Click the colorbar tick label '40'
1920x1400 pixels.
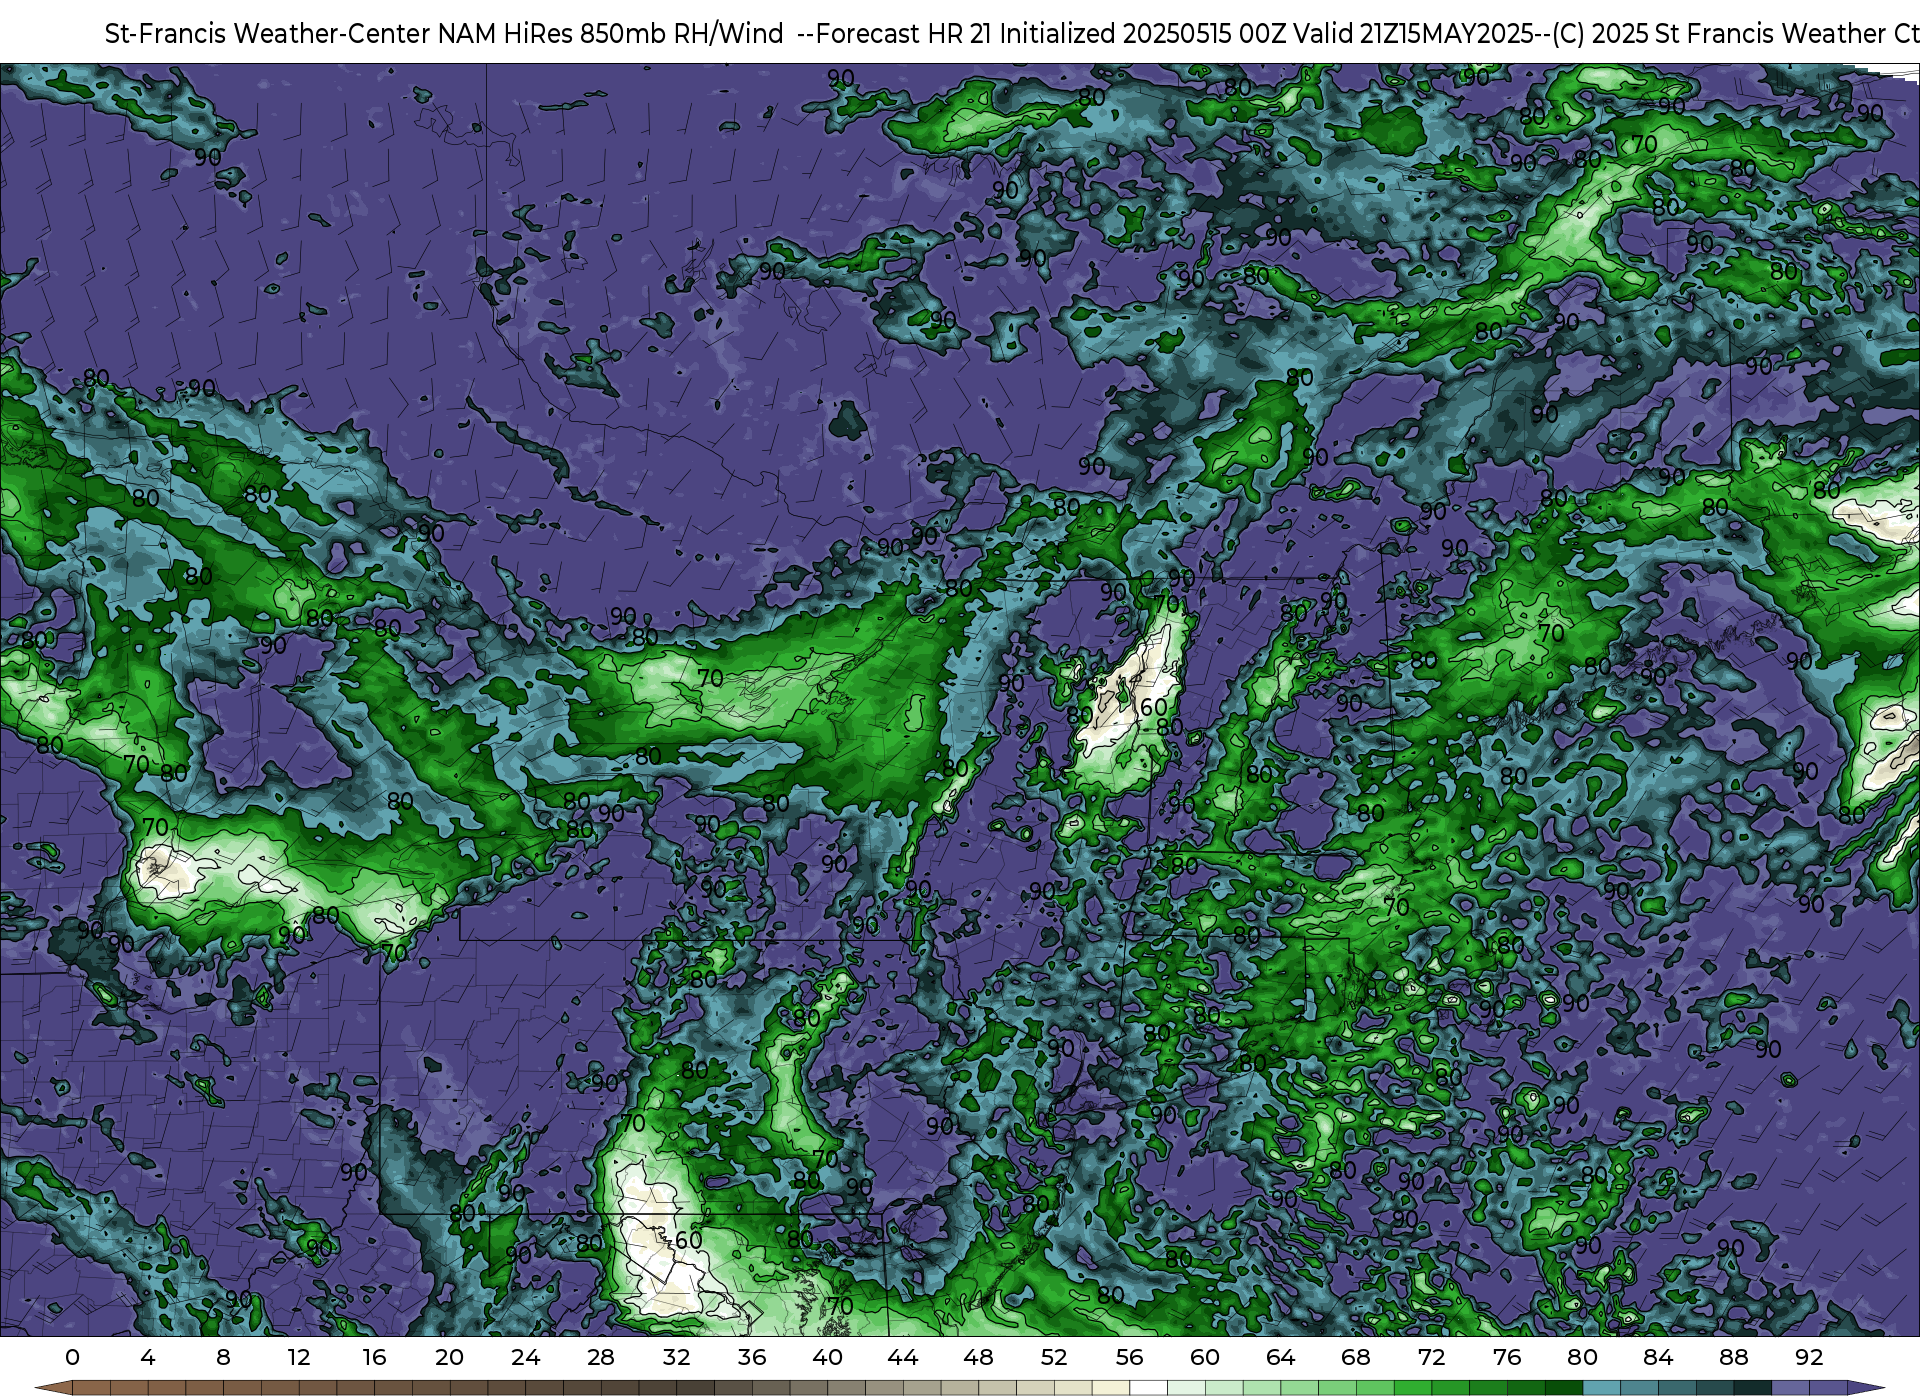click(827, 1358)
